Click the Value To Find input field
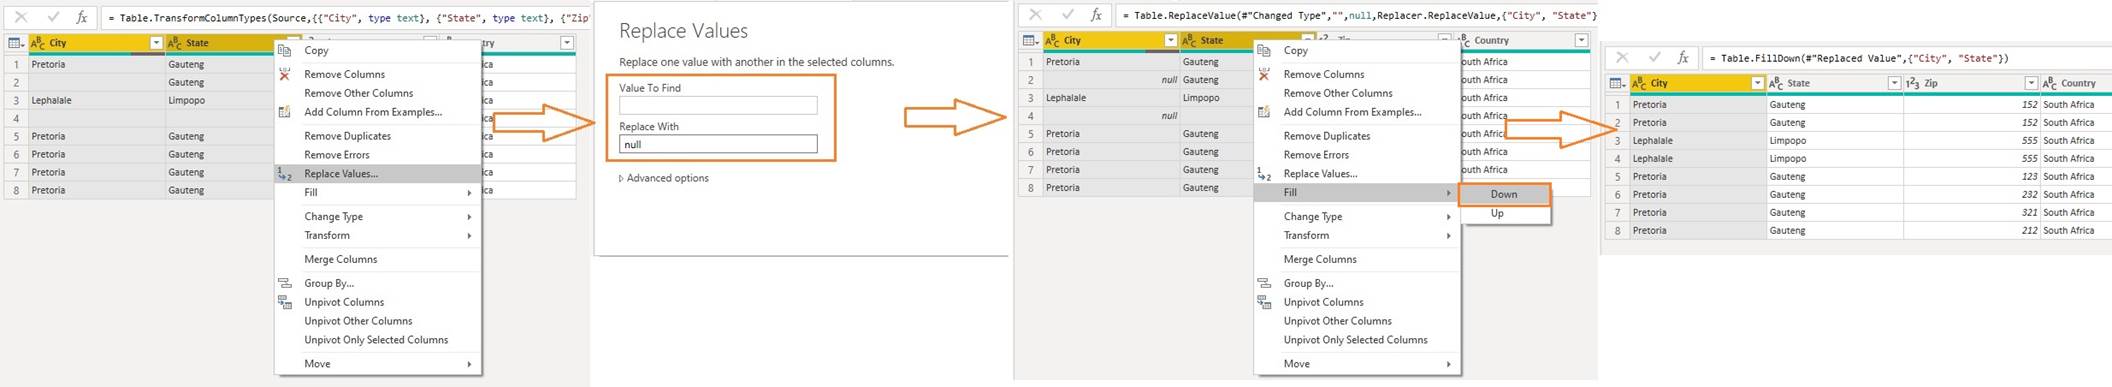Viewport: 2112px width, 387px height. pos(718,105)
